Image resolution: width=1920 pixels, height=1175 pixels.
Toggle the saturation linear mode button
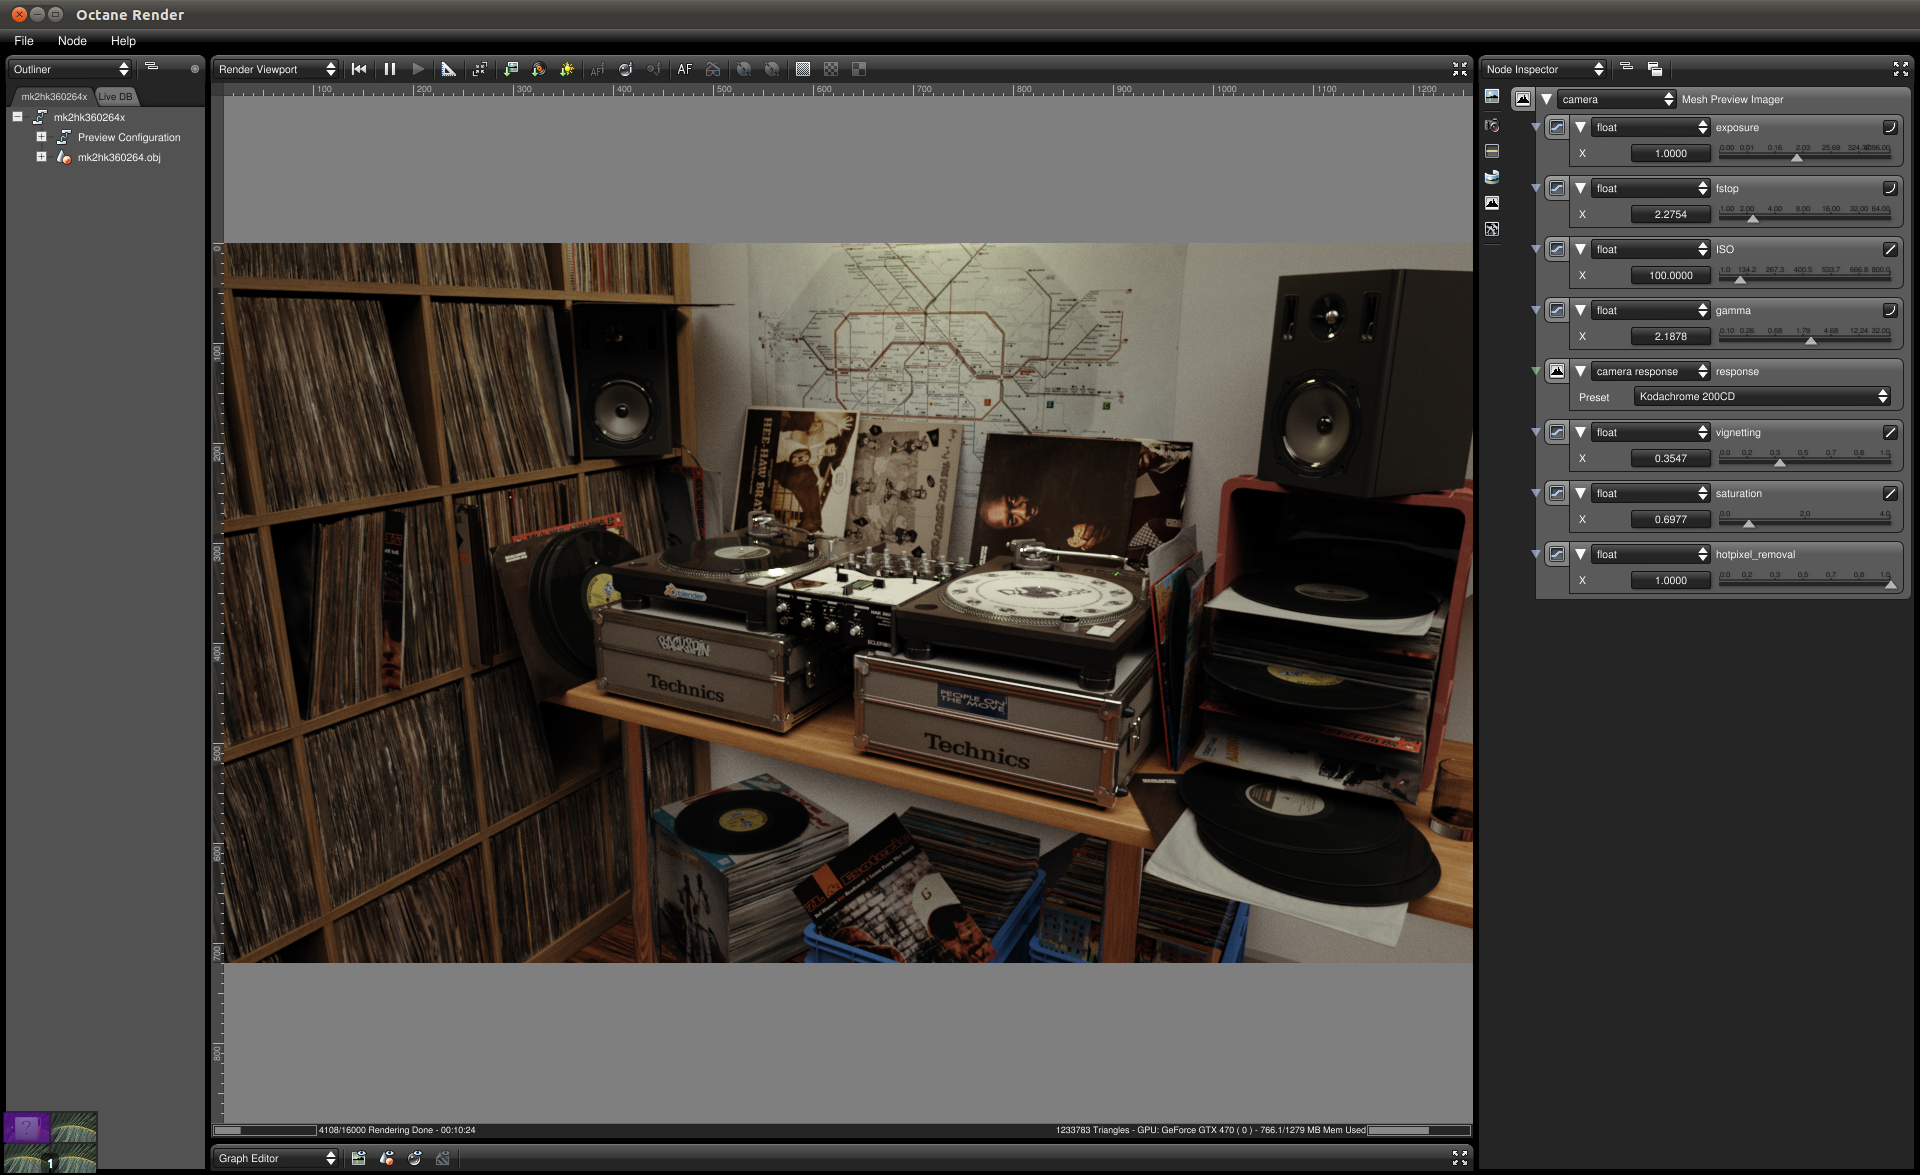1889,493
